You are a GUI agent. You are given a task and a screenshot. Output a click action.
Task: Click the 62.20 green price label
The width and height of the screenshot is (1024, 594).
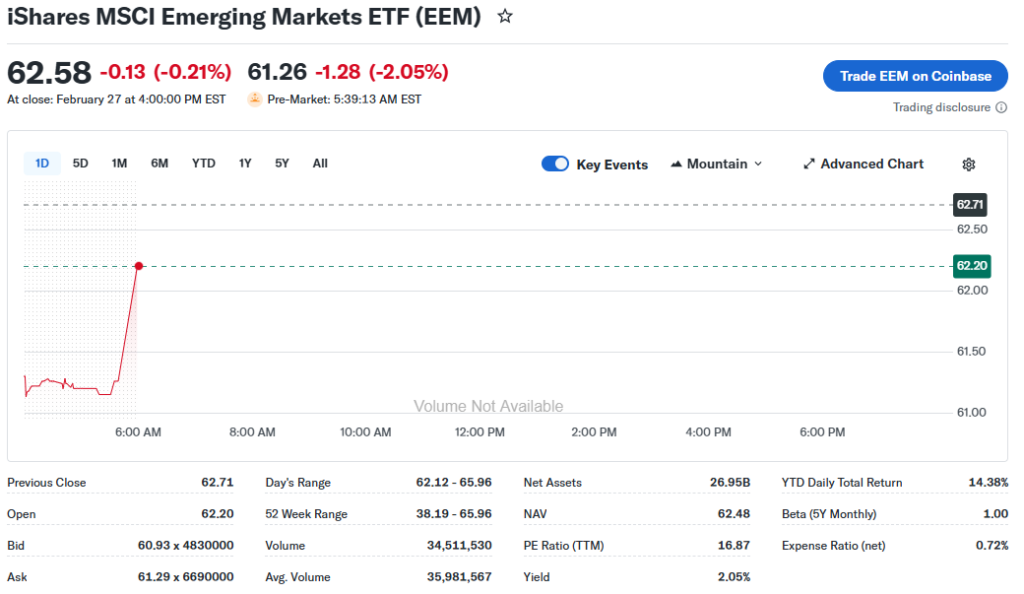(x=971, y=266)
